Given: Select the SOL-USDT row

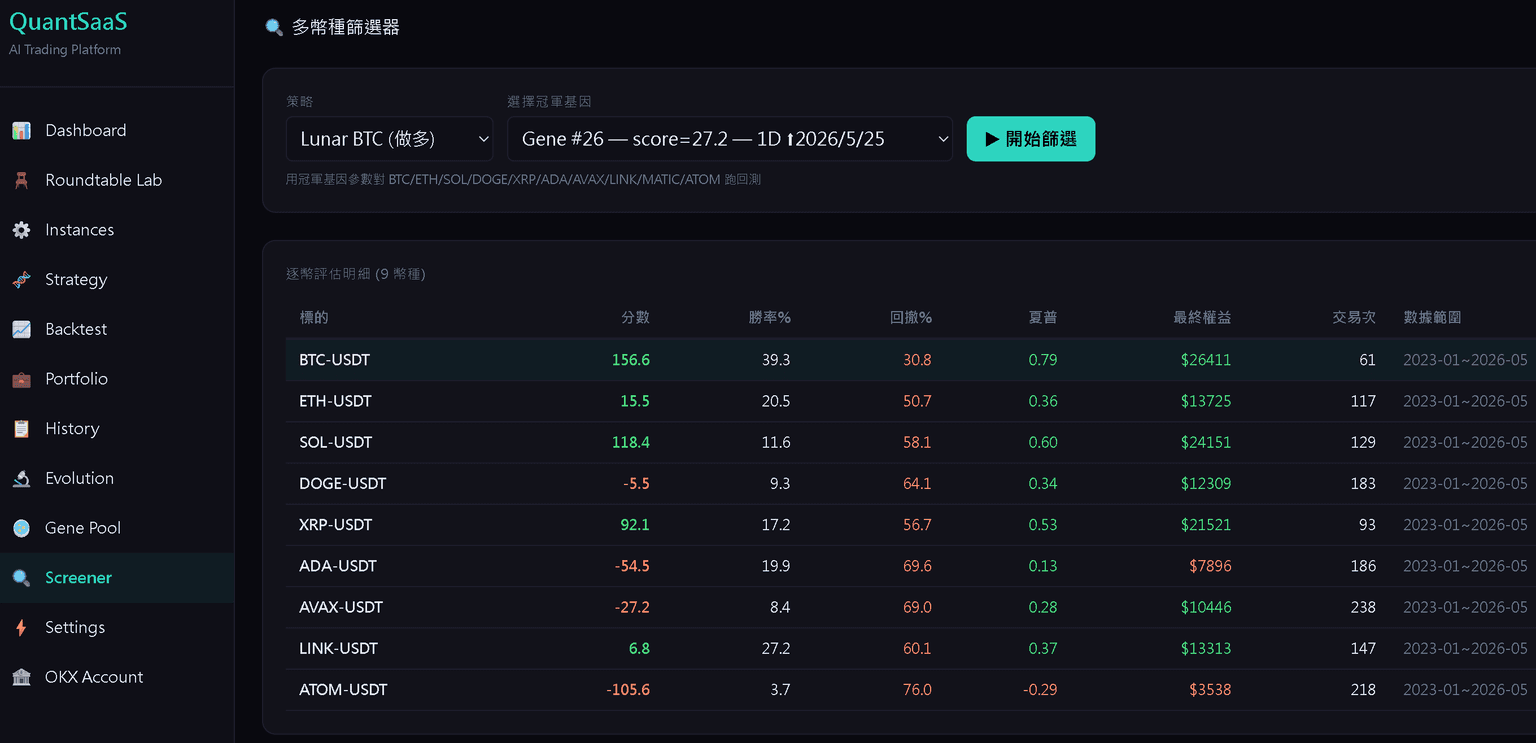Looking at the screenshot, I should (x=910, y=442).
